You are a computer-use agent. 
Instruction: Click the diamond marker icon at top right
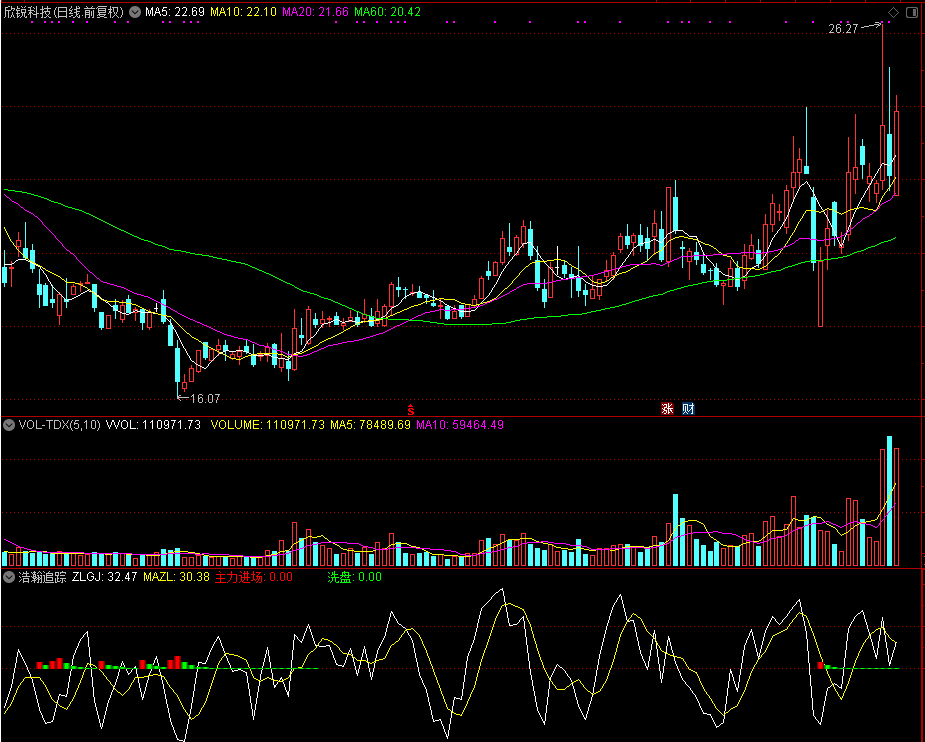pos(894,12)
